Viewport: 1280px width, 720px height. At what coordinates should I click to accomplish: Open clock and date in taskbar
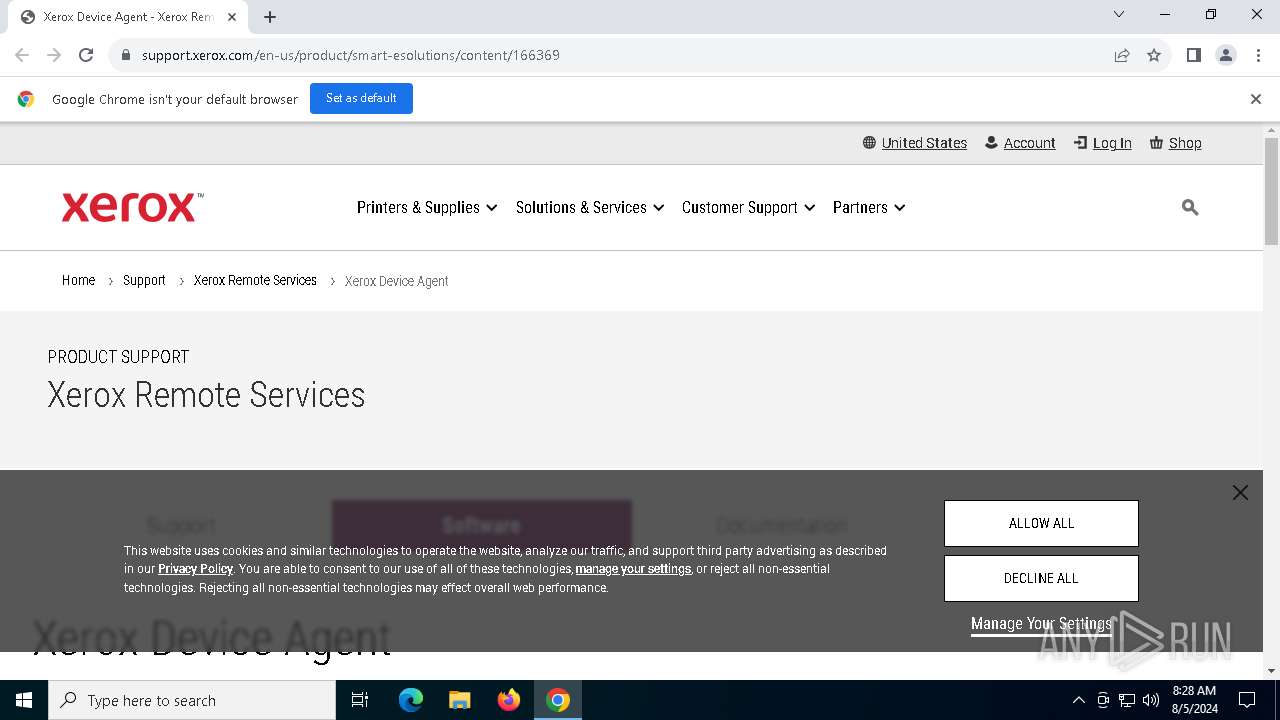point(1195,700)
